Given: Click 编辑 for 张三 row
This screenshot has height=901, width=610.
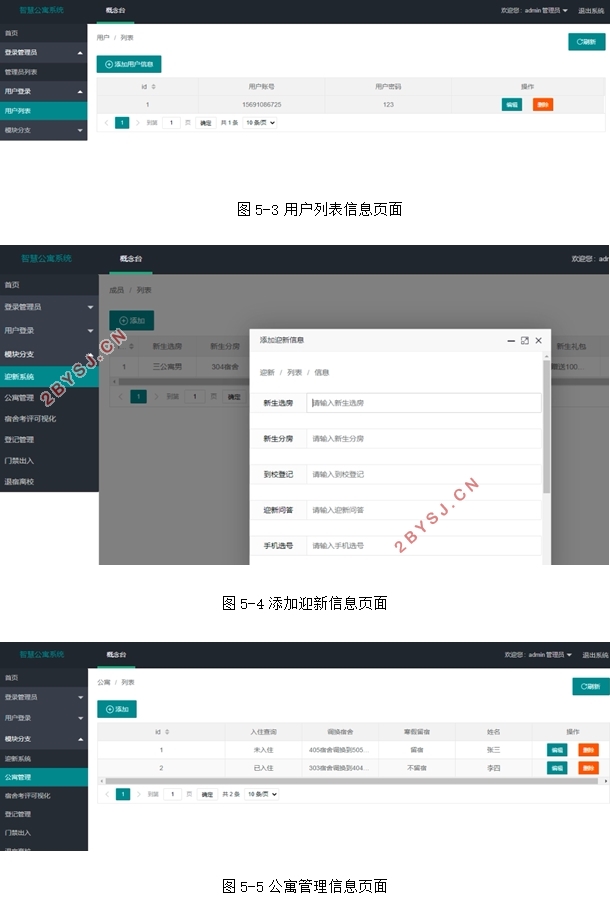Looking at the screenshot, I should pyautogui.click(x=557, y=750).
